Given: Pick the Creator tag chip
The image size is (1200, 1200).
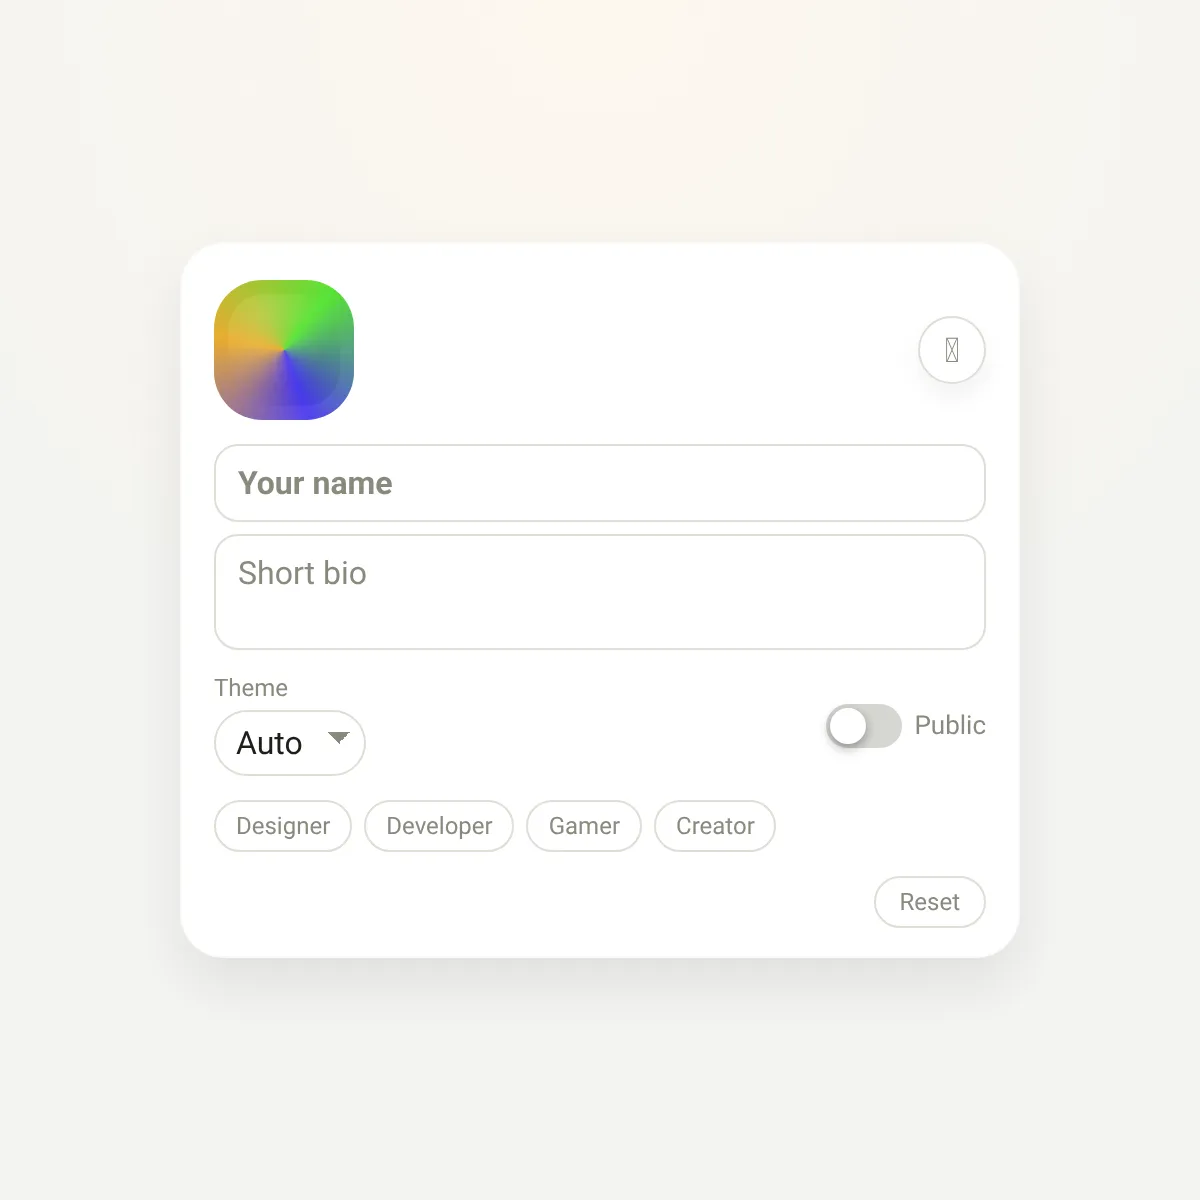Looking at the screenshot, I should point(715,826).
